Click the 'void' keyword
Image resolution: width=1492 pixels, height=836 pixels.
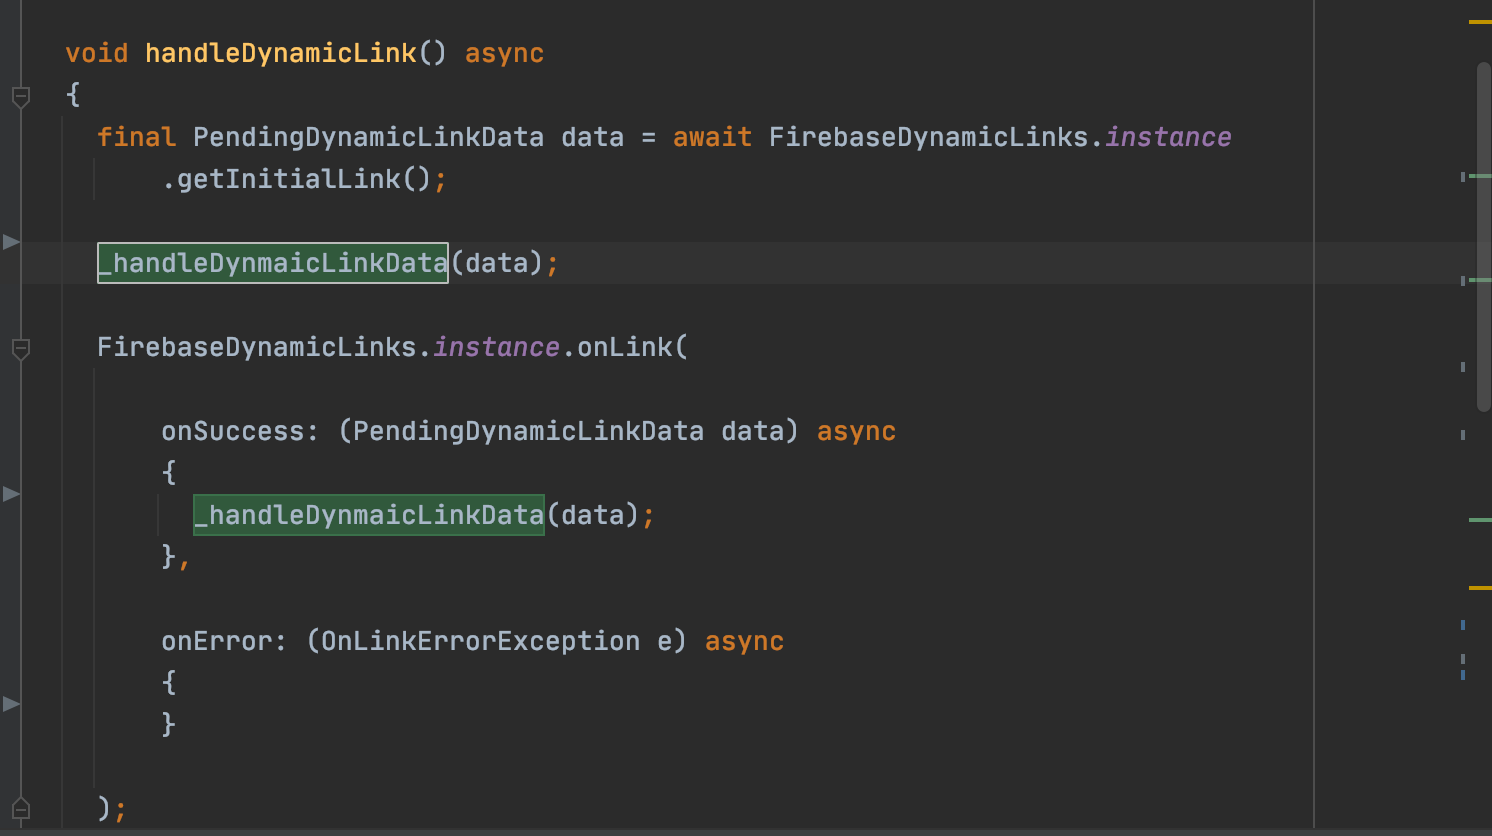click(97, 53)
